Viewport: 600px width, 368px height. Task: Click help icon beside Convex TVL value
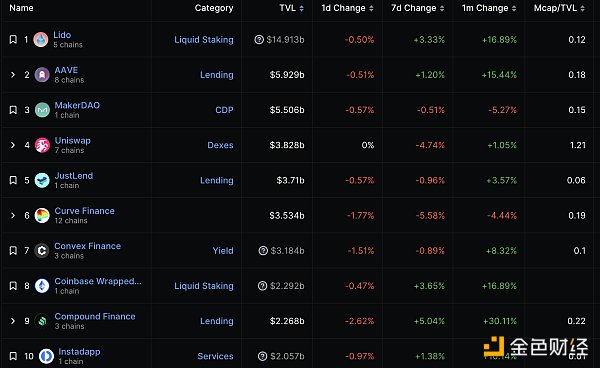[263, 251]
